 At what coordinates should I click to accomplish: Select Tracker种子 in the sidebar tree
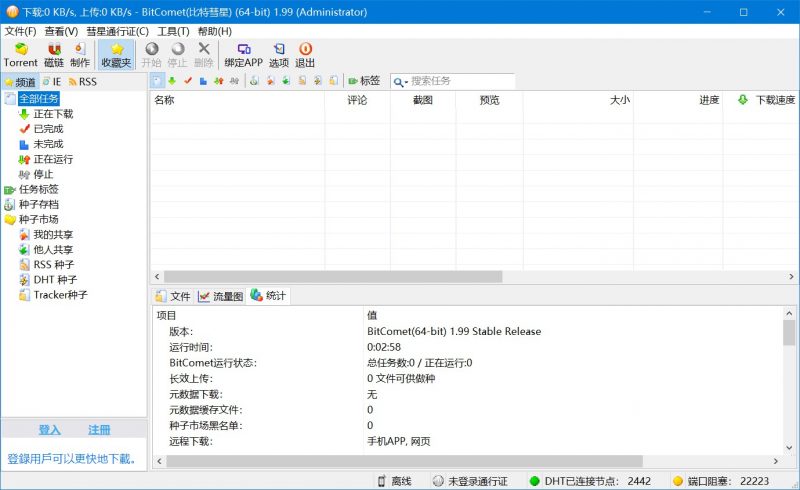pos(60,295)
